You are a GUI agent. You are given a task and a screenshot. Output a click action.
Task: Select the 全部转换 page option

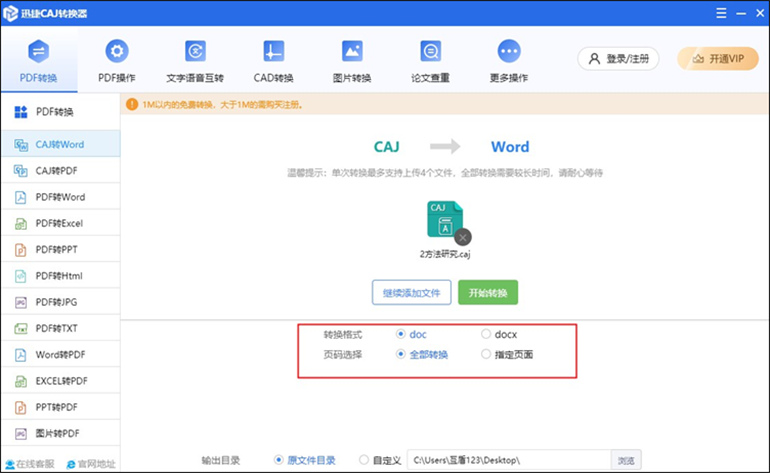[401, 354]
